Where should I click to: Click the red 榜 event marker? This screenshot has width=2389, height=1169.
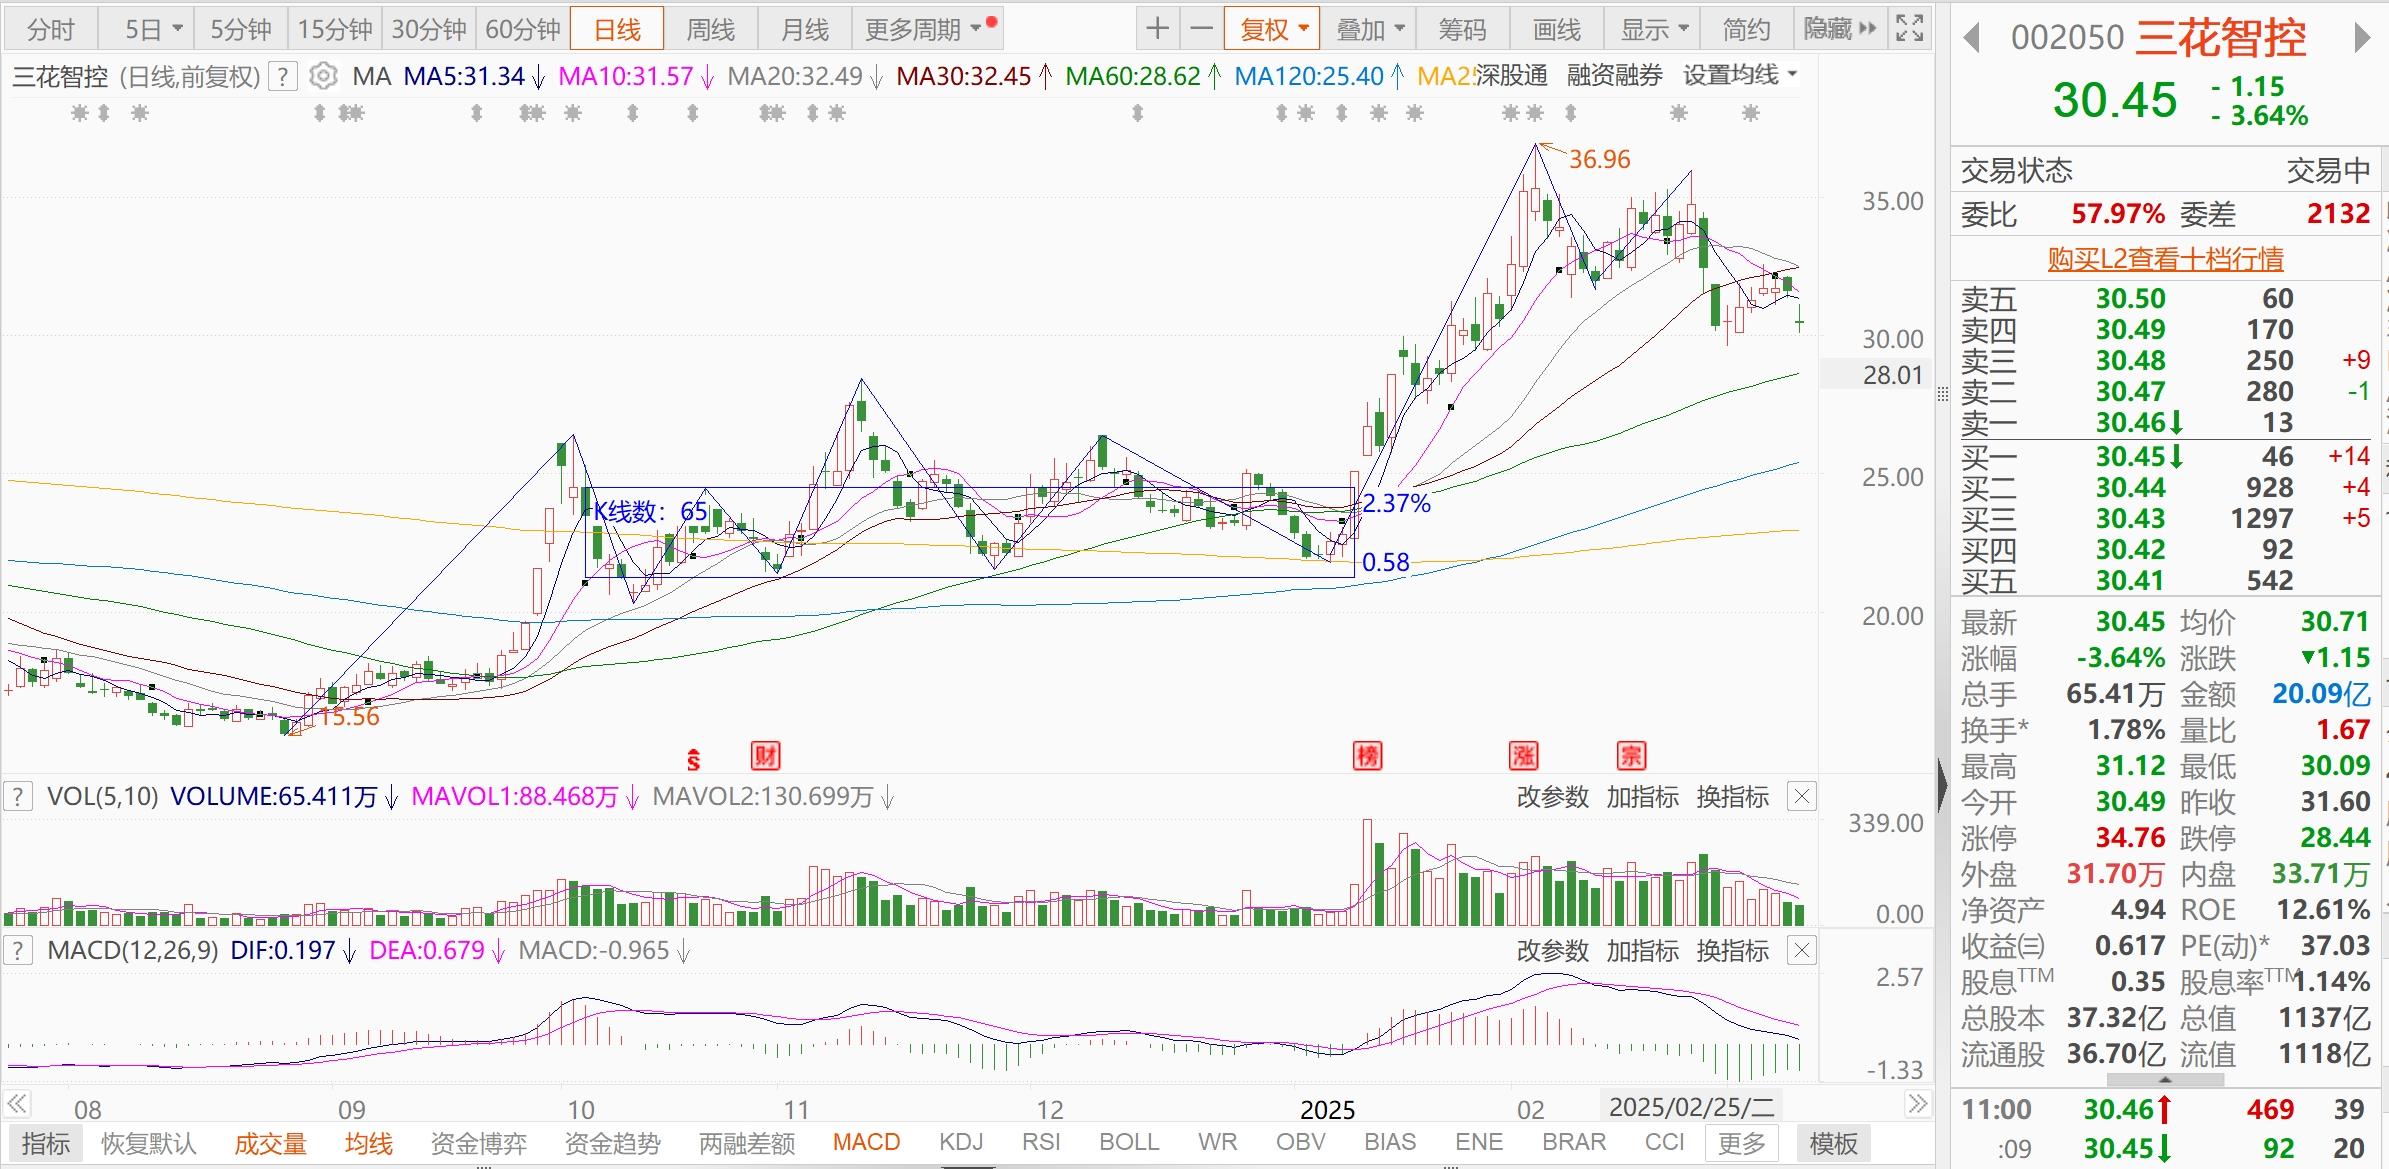tap(1367, 756)
